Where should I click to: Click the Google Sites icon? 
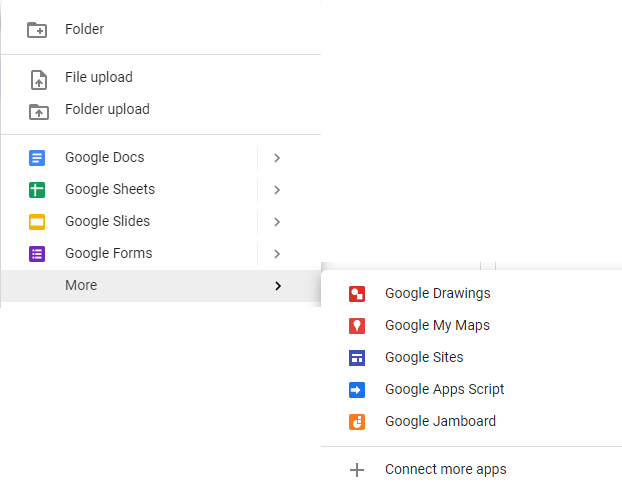point(357,358)
